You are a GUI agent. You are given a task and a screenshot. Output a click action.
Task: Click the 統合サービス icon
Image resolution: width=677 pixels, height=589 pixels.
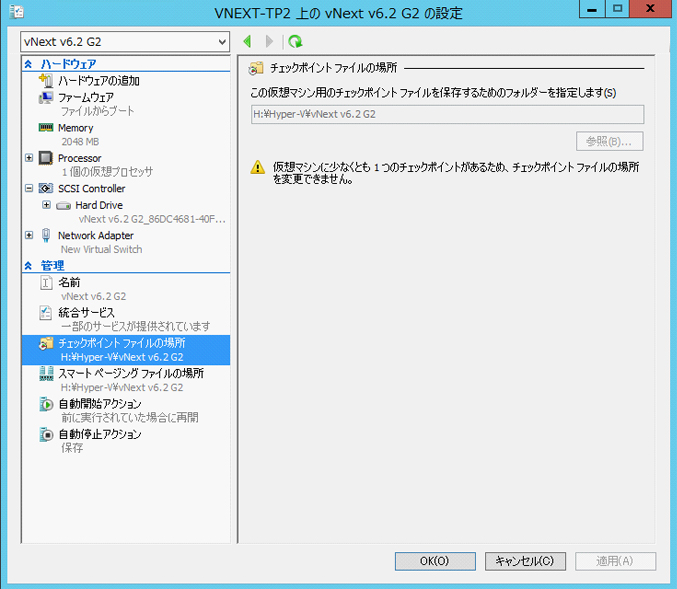(46, 312)
